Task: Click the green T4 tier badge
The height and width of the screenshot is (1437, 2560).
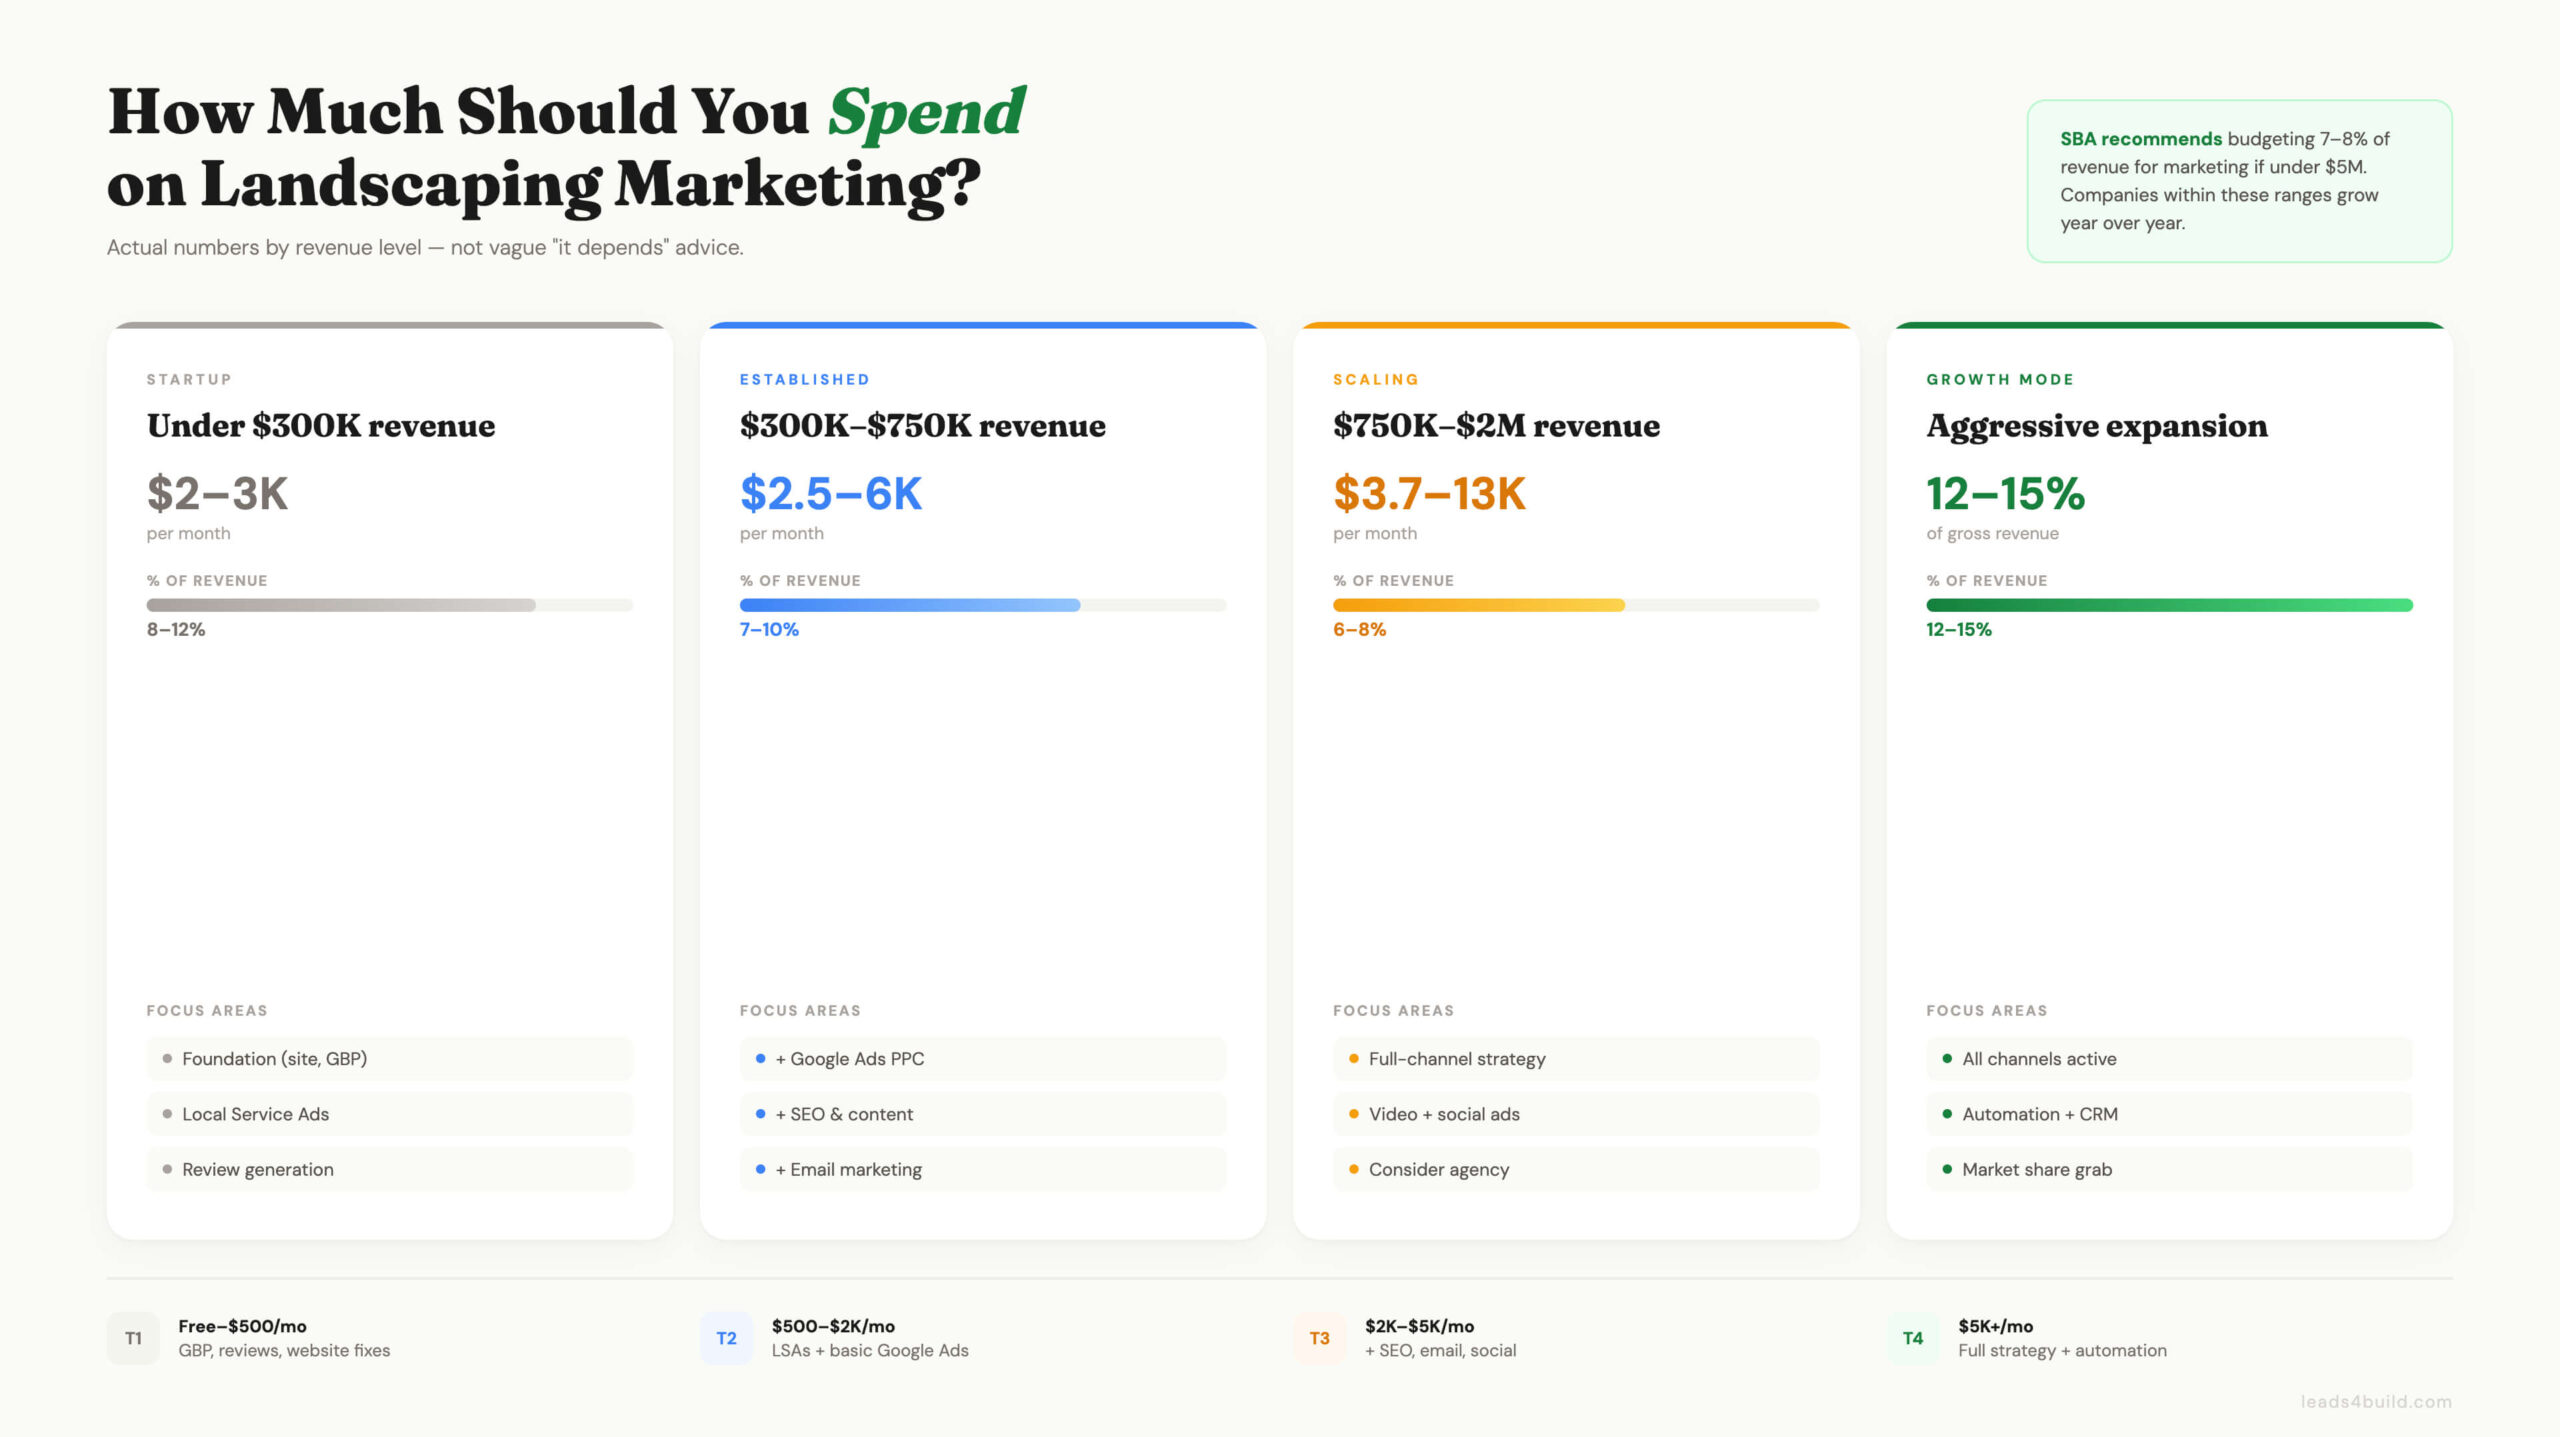Action: click(1912, 1338)
